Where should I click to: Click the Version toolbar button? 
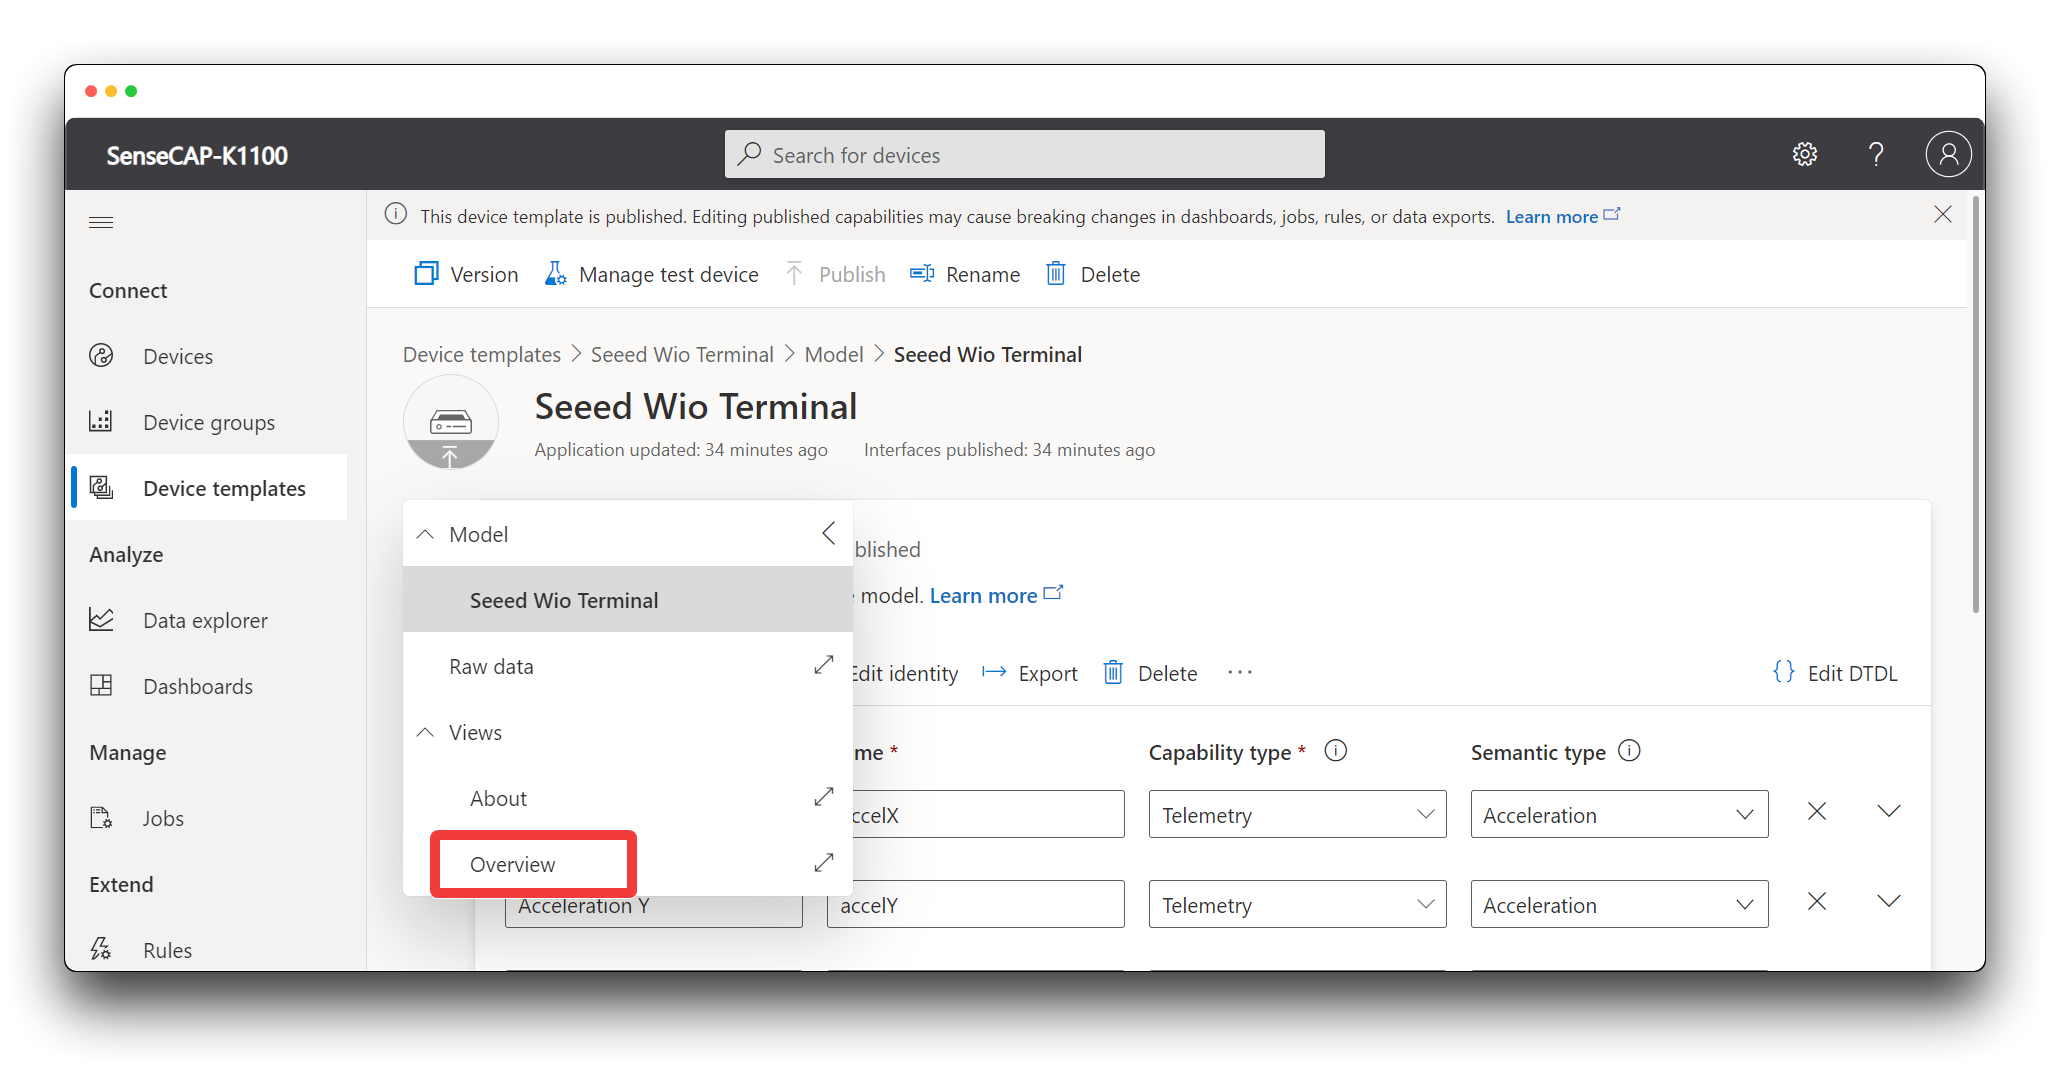pos(466,274)
